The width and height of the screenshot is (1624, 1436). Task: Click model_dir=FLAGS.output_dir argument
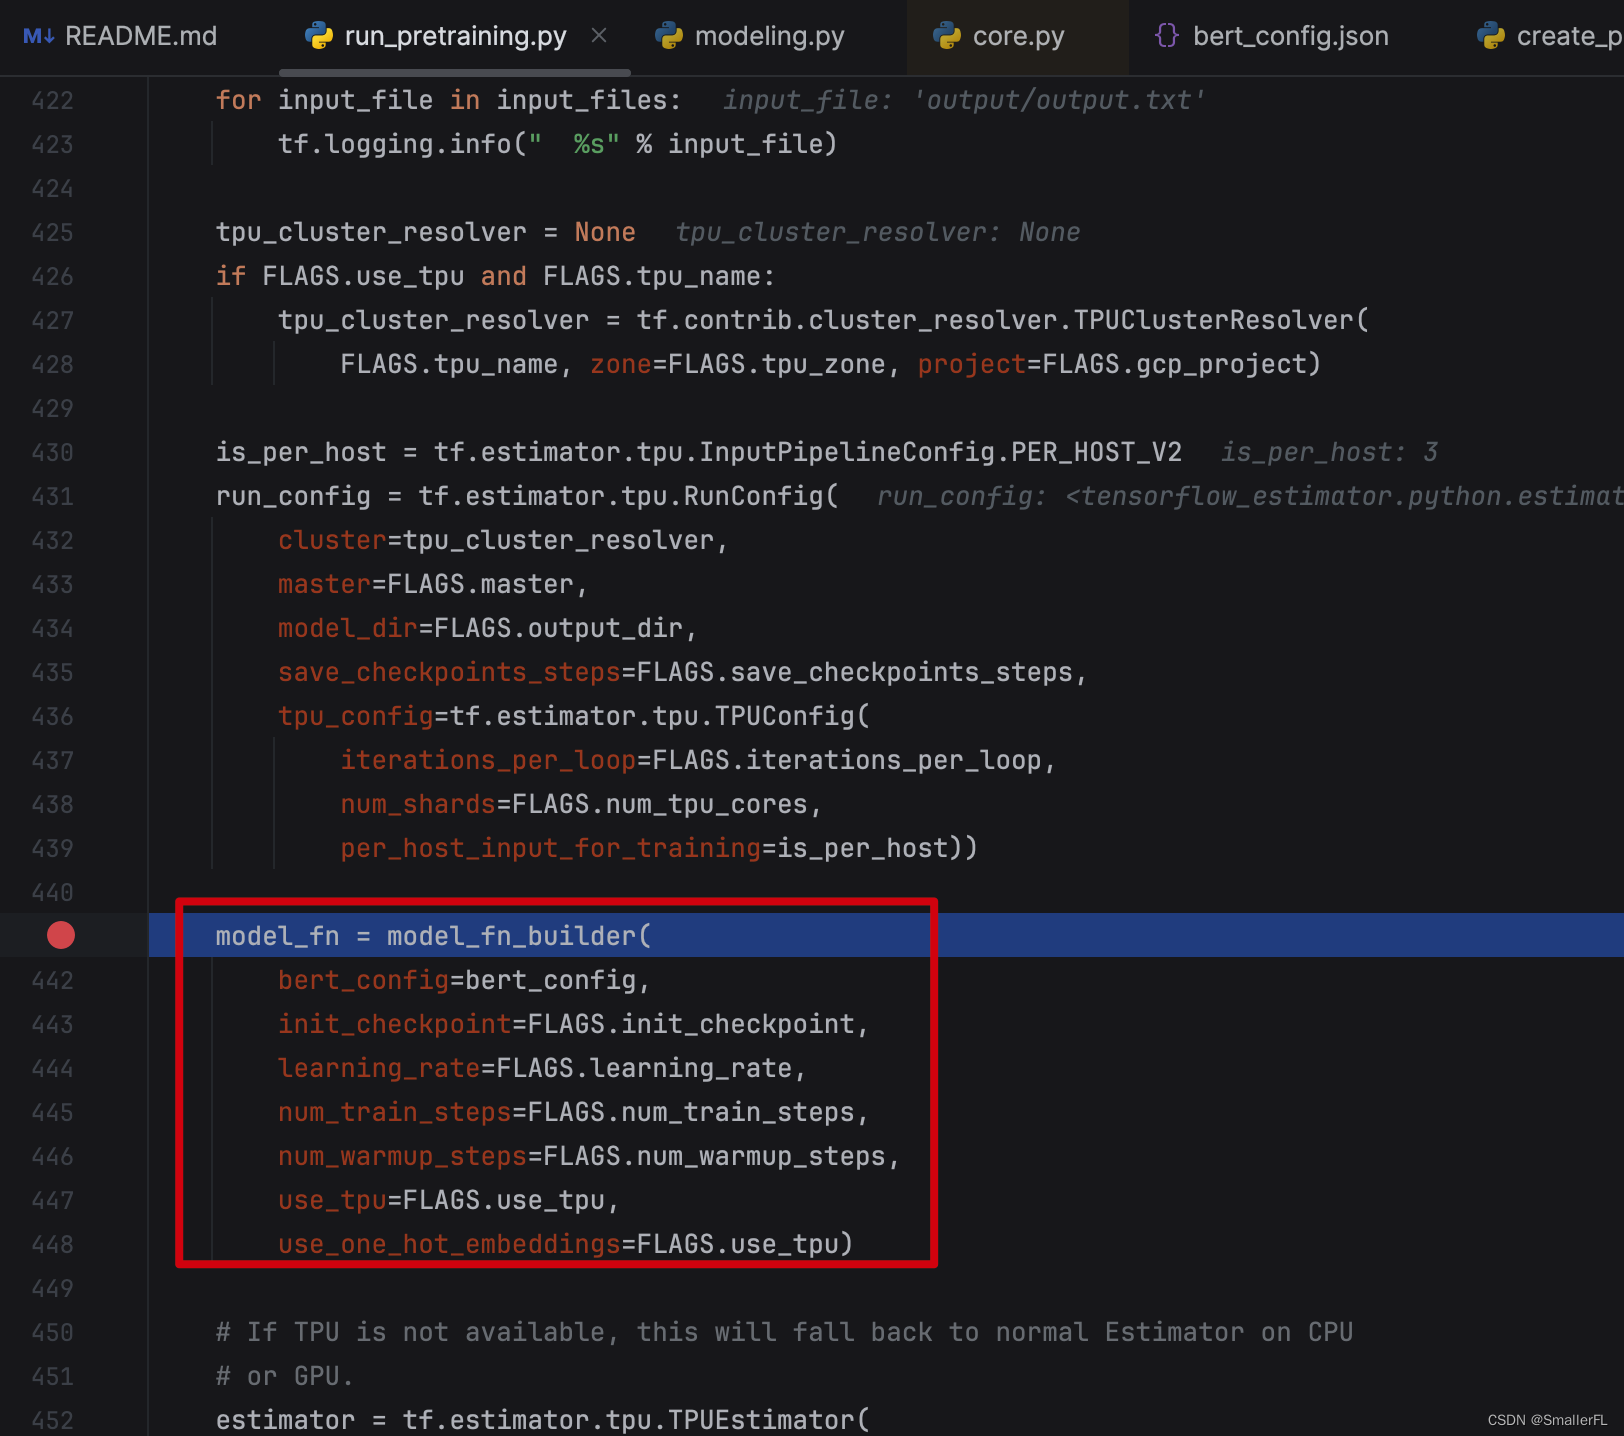tap(488, 629)
